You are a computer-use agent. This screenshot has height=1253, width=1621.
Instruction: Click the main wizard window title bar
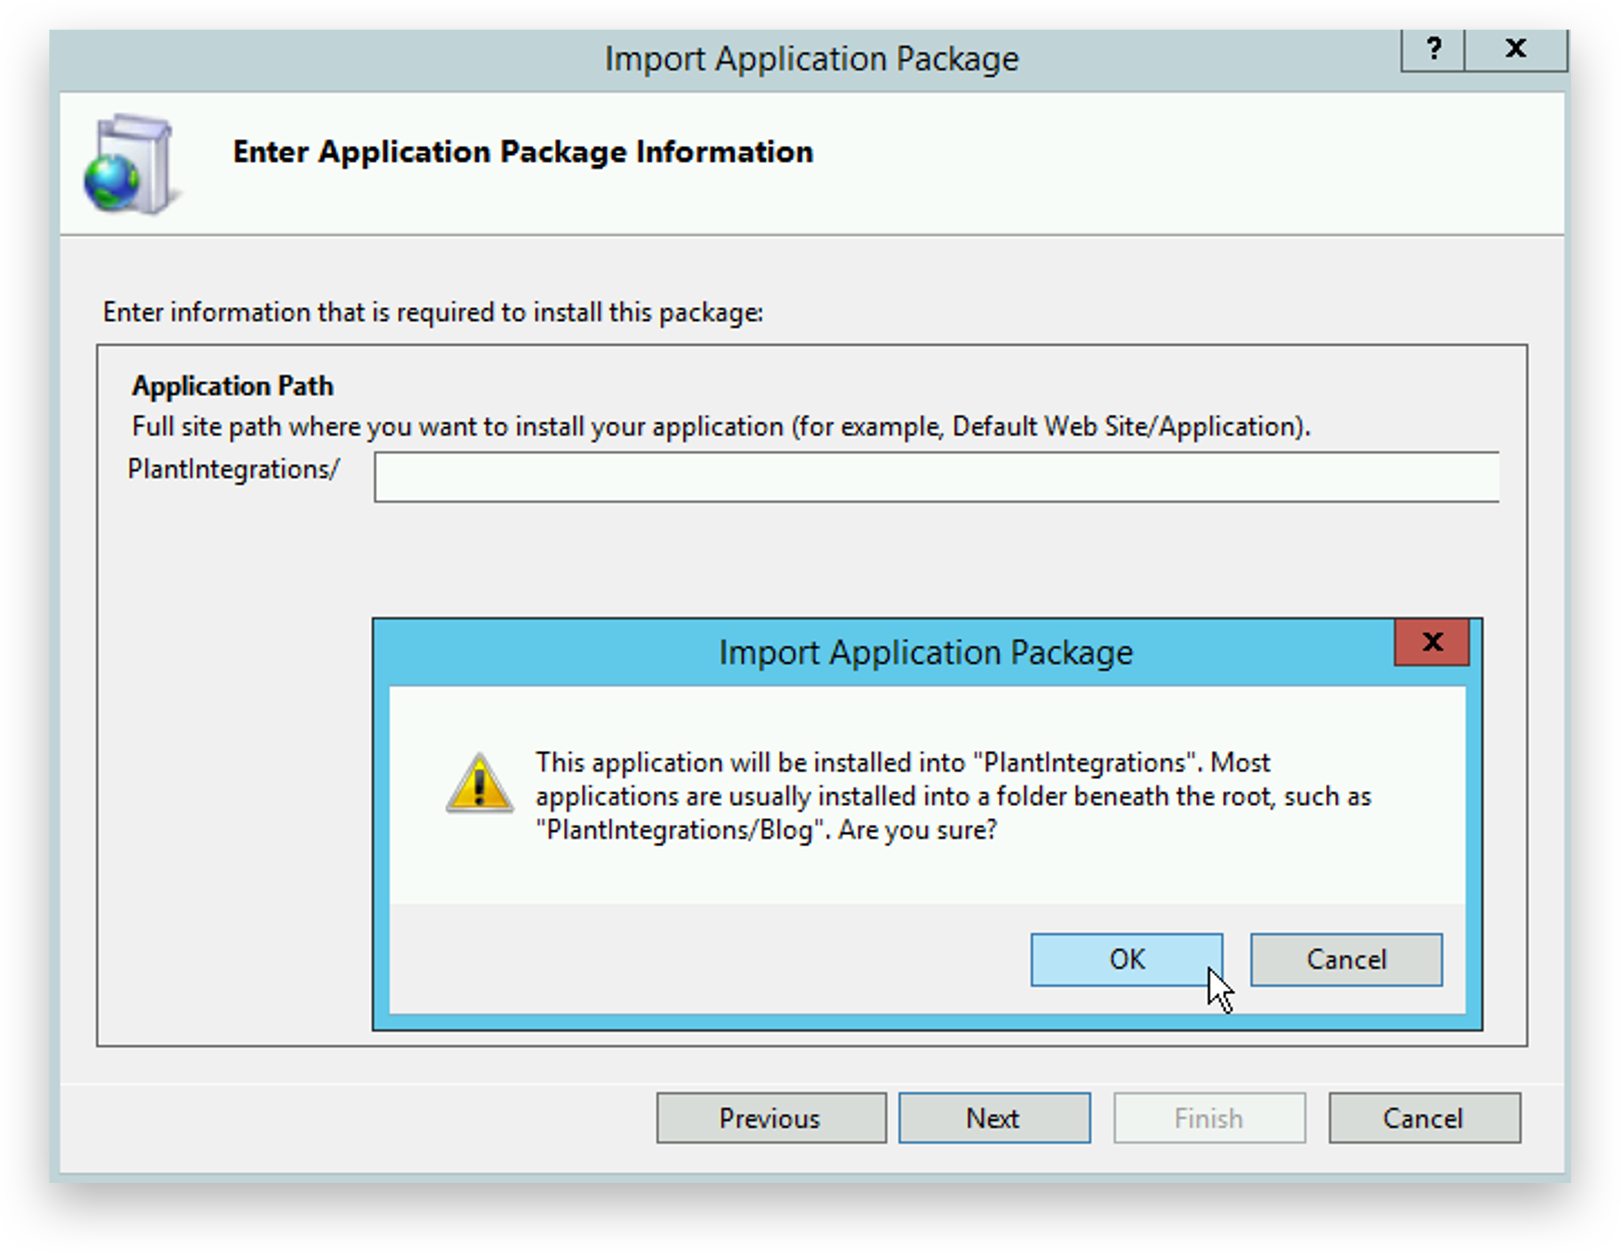(x=811, y=59)
